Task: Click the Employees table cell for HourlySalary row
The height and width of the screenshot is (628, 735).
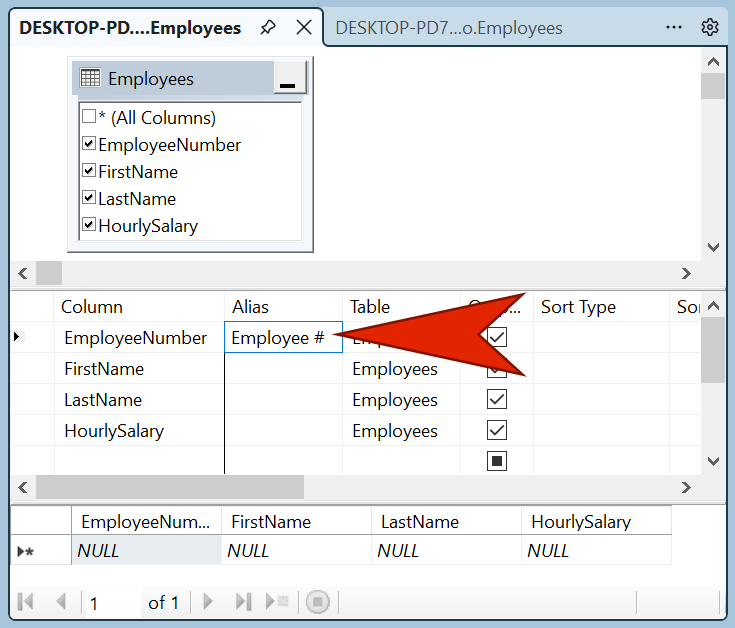Action: pyautogui.click(x=402, y=430)
